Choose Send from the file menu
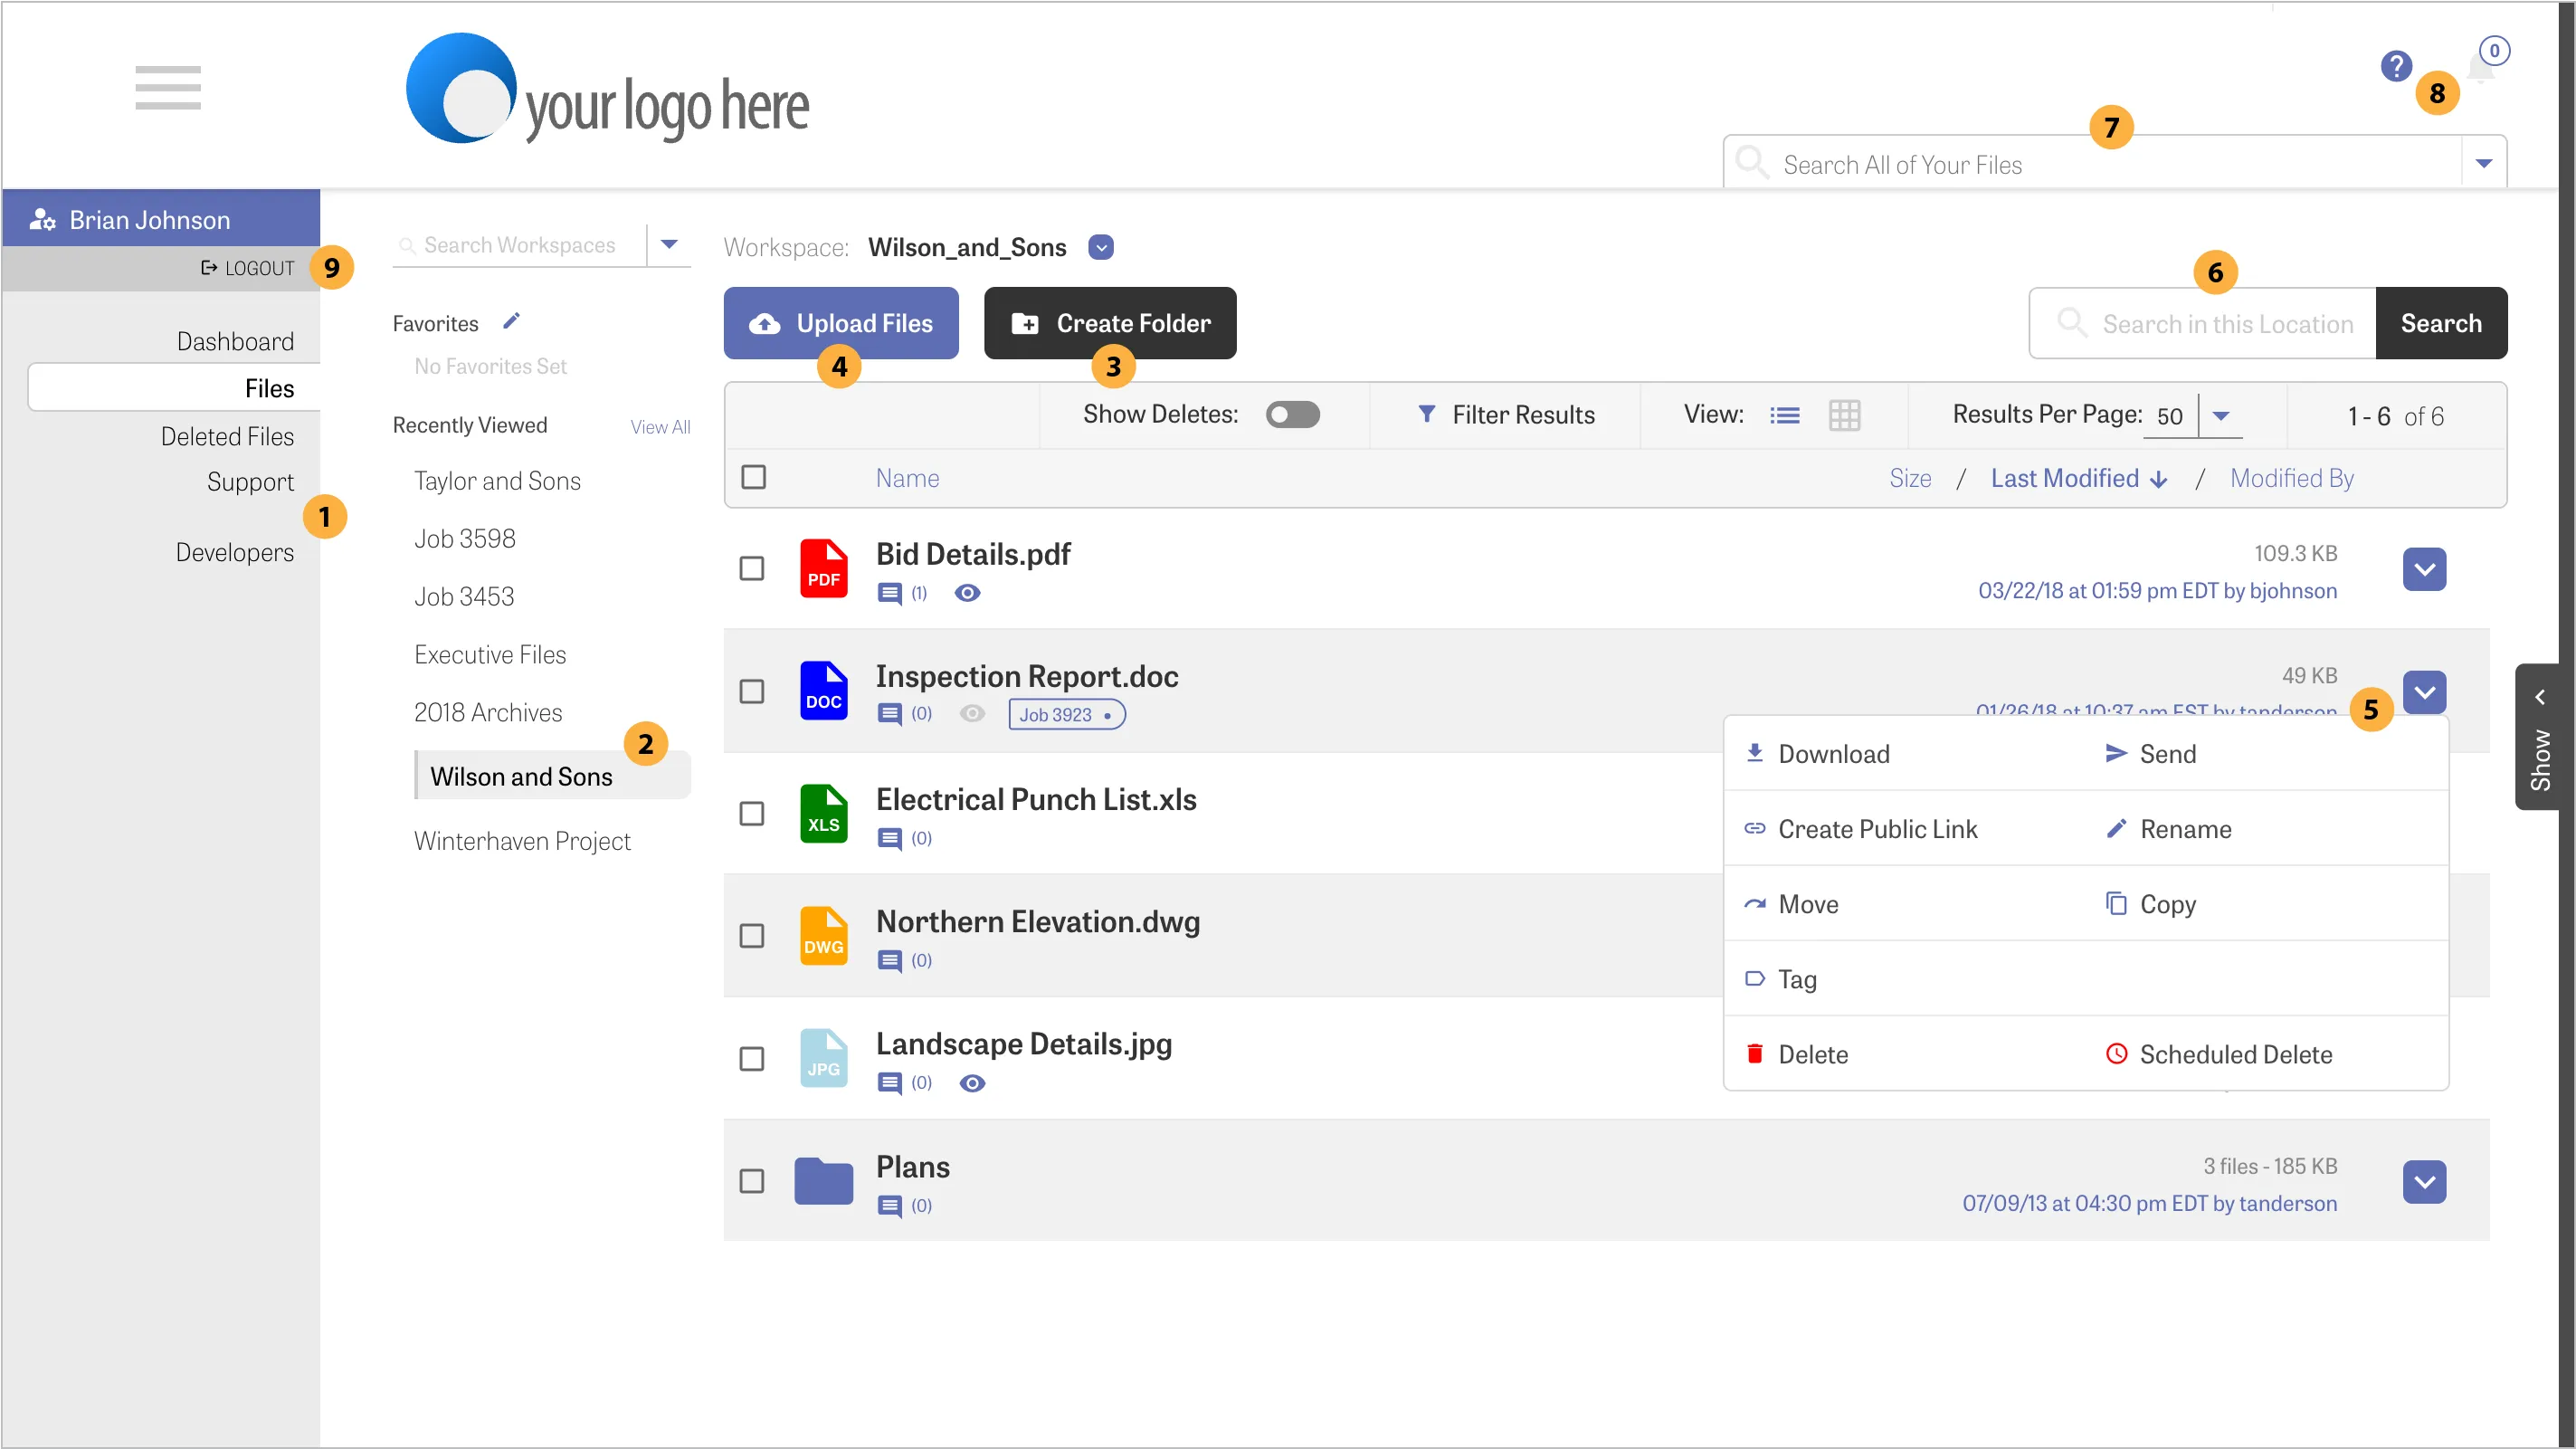Image resolution: width=2576 pixels, height=1449 pixels. point(2150,754)
